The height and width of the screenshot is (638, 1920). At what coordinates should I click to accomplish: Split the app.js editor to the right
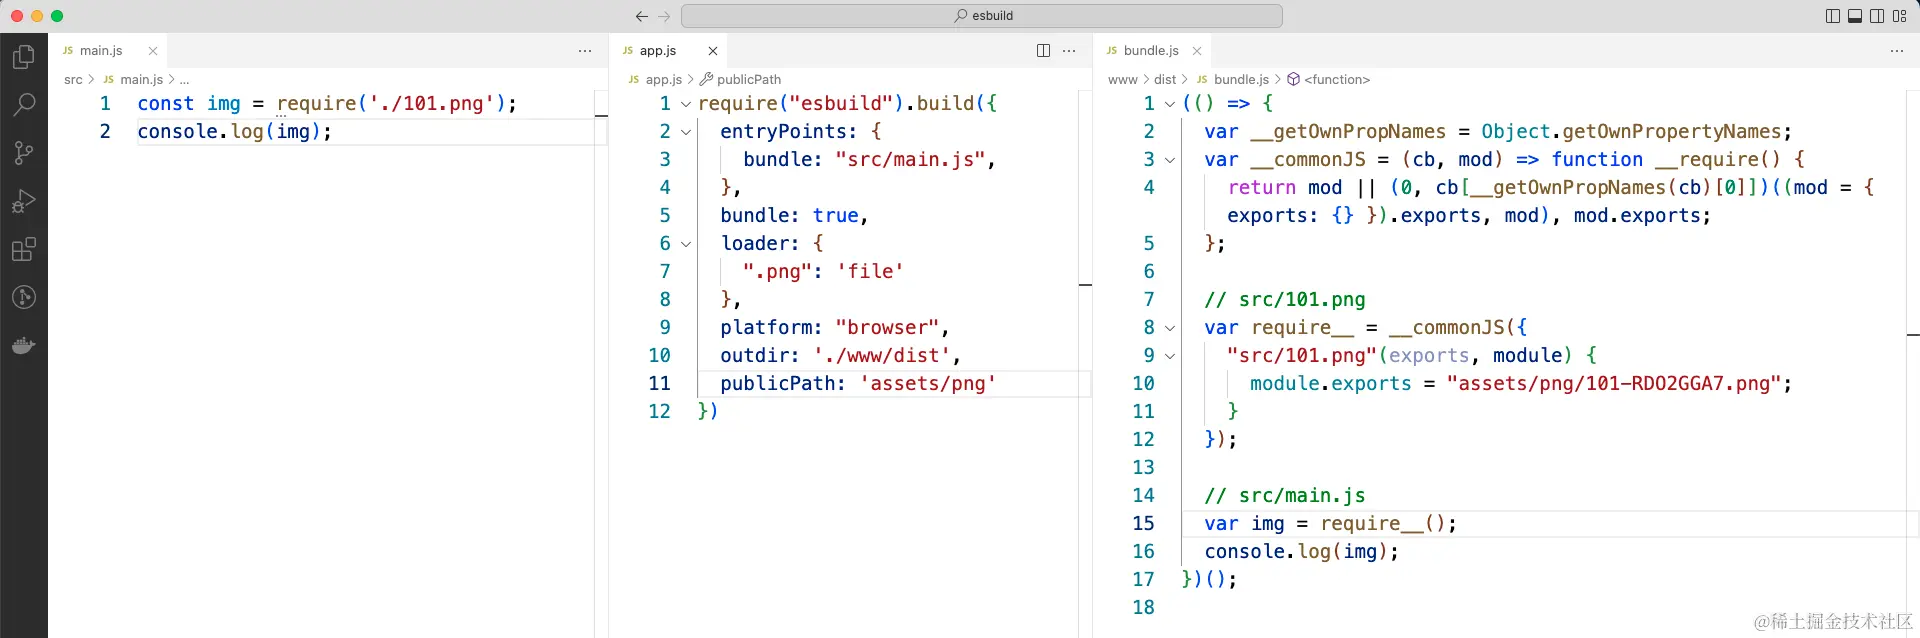tap(1043, 50)
